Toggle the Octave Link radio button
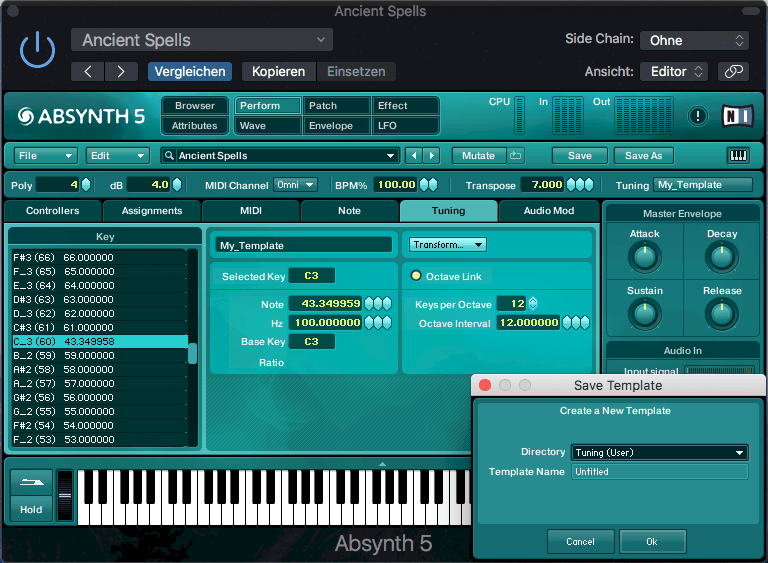Viewport: 768px width, 563px height. coord(416,276)
